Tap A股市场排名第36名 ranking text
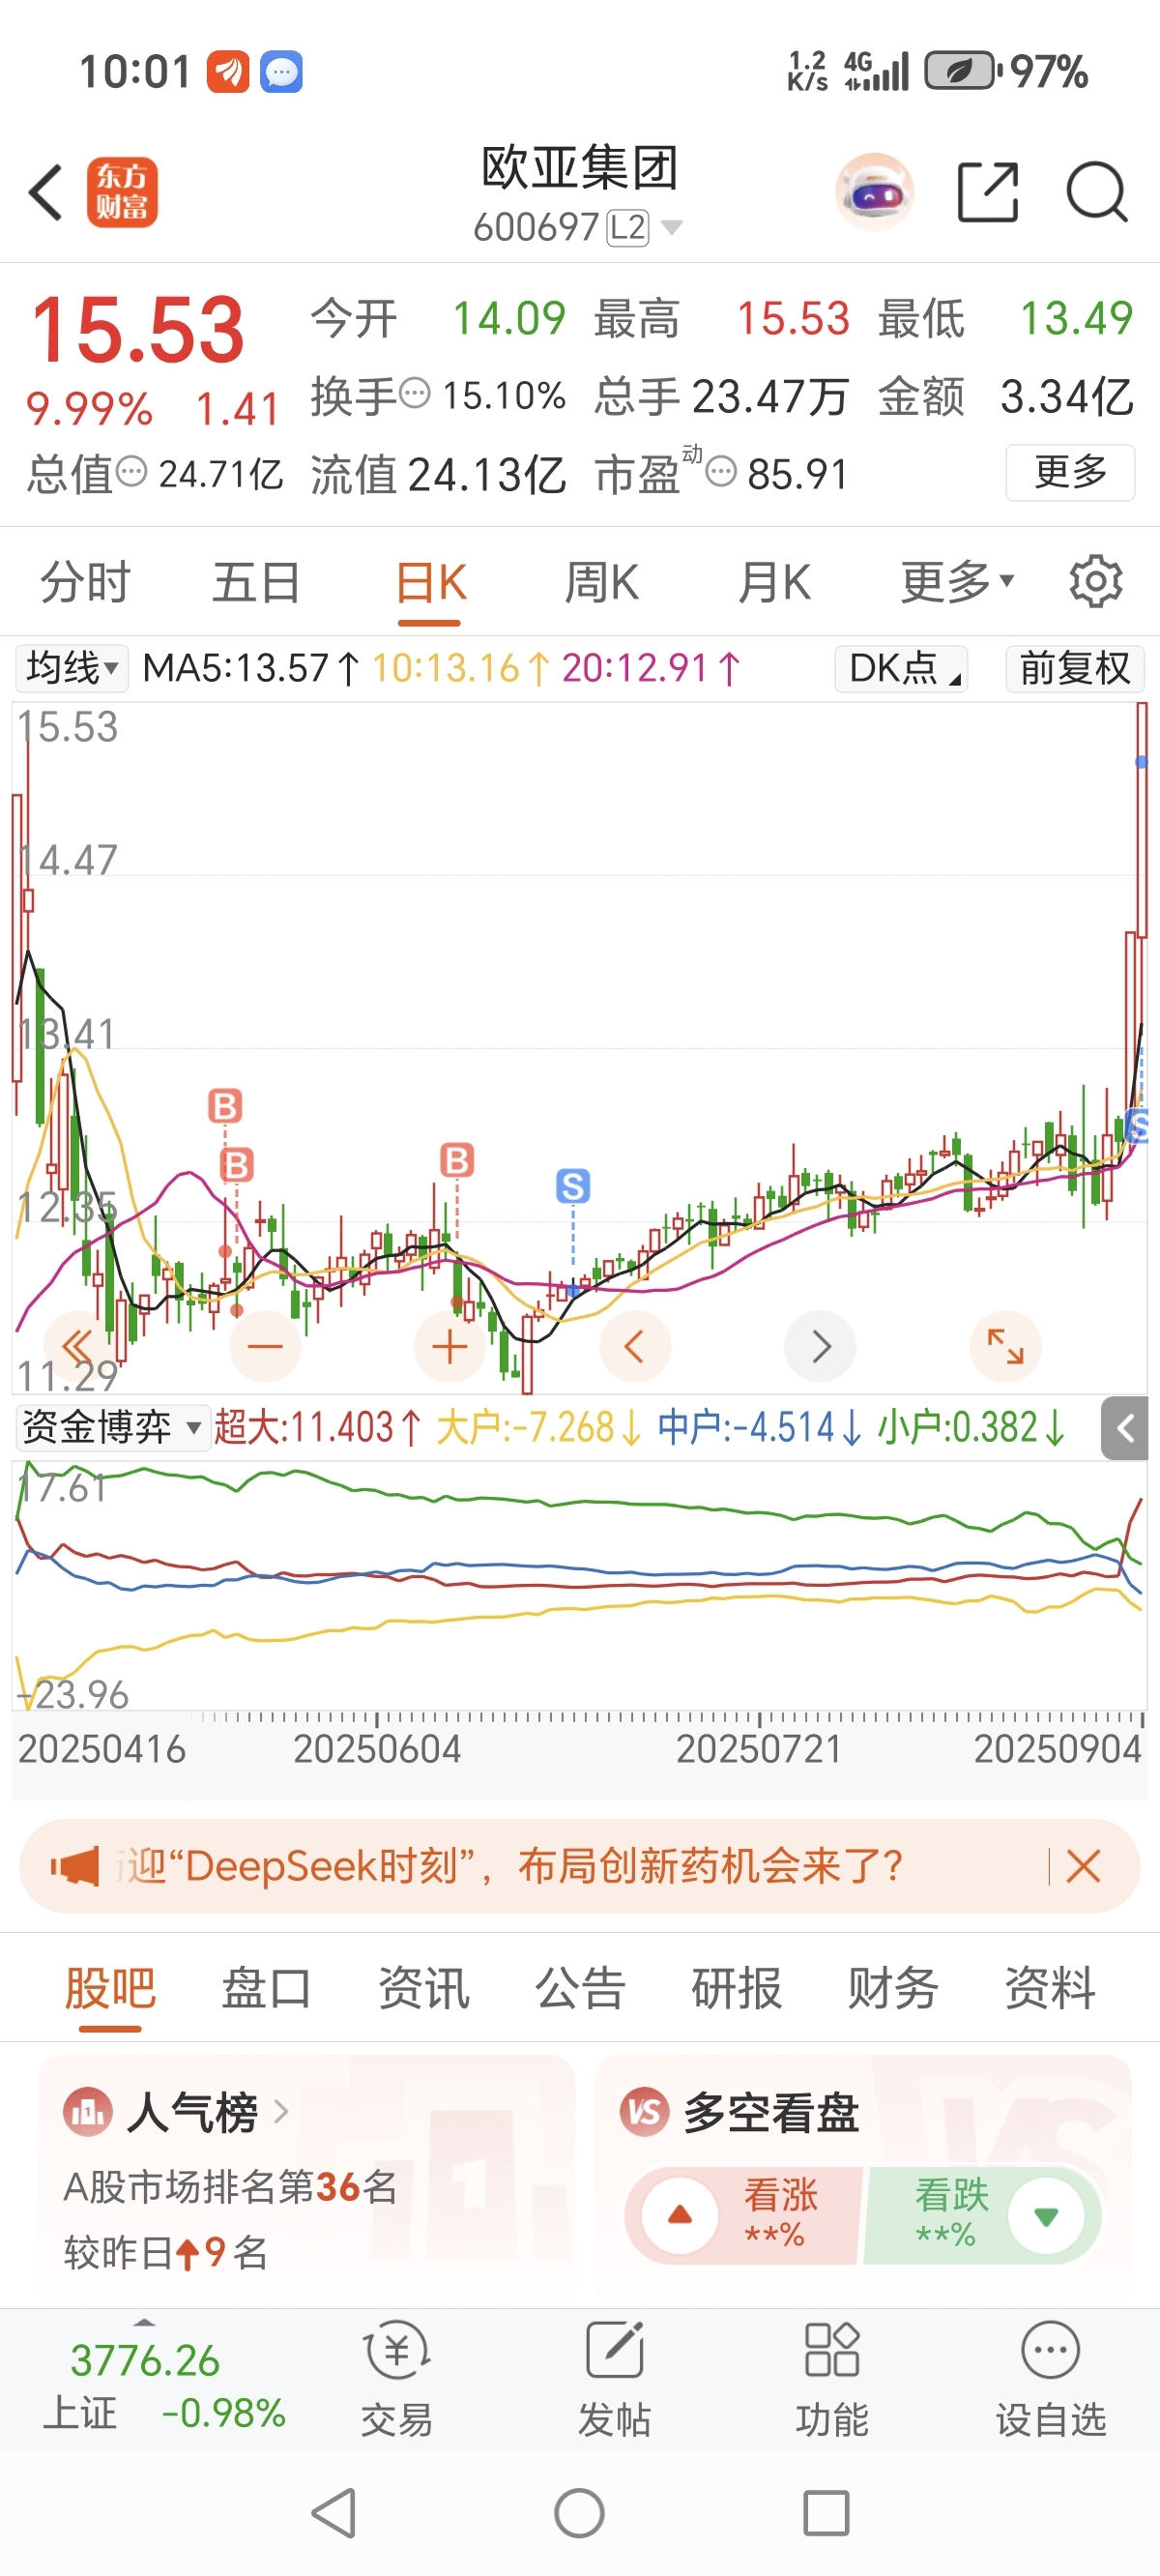The image size is (1160, 2576). click(x=230, y=2187)
